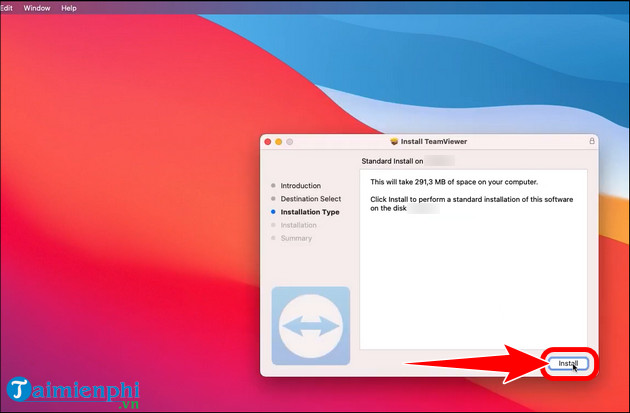
Task: Click the blue bullet beside Installation Type
Action: [x=273, y=212]
